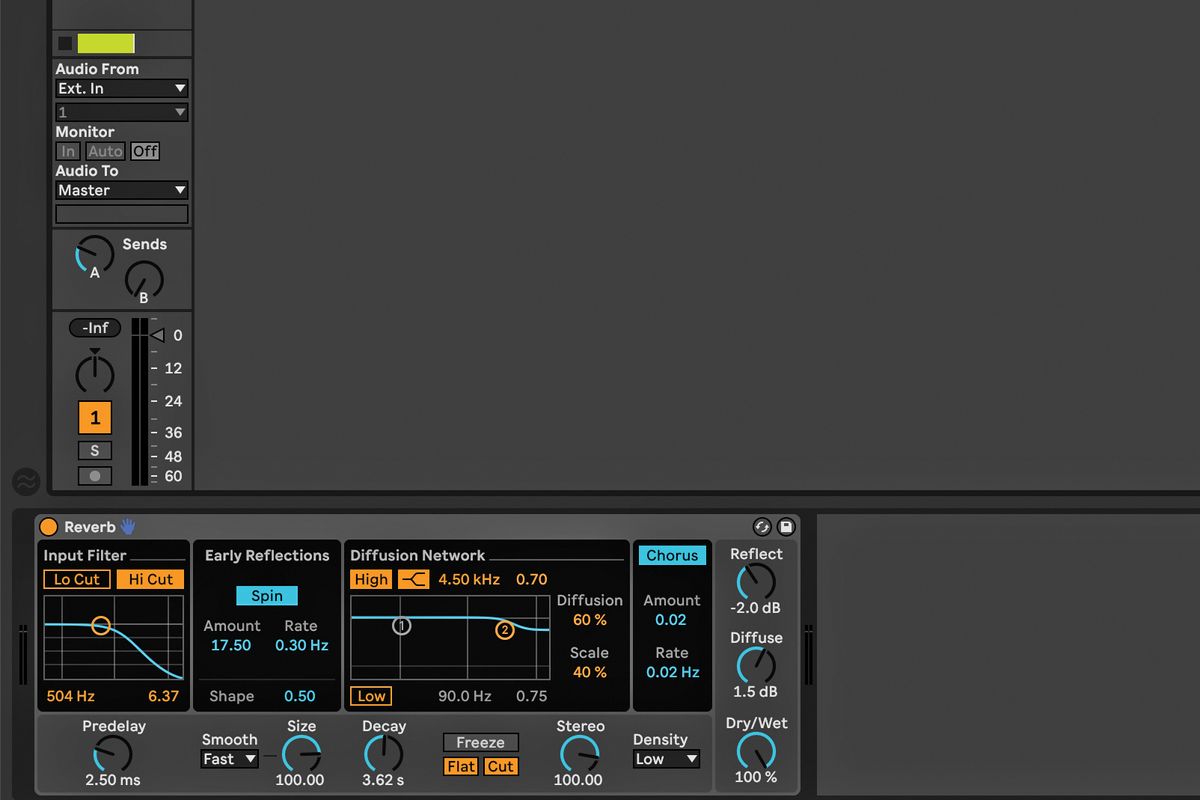1200x800 pixels.
Task: Open the Audio From Ext. In dropdown
Action: (121, 88)
